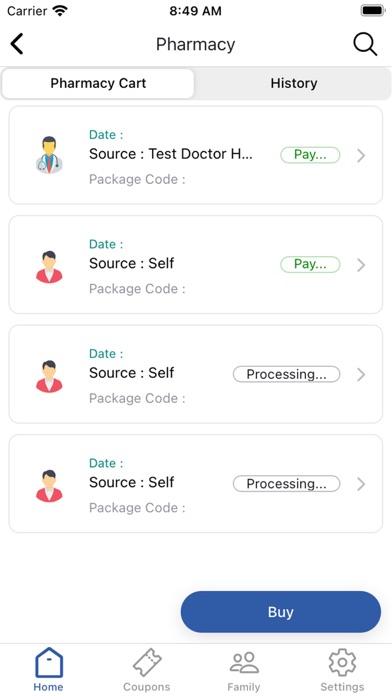This screenshot has height=696, width=392.
Task: Tap the blue Buy button
Action: pos(281,612)
